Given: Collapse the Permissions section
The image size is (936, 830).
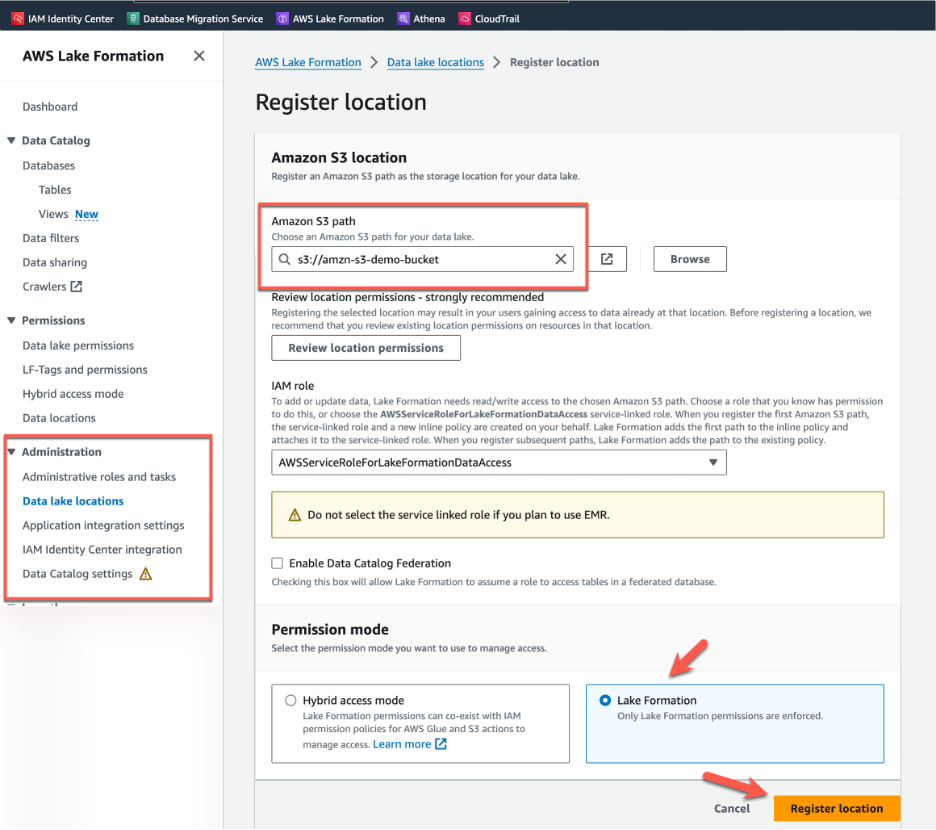Looking at the screenshot, I should pyautogui.click(x=11, y=321).
